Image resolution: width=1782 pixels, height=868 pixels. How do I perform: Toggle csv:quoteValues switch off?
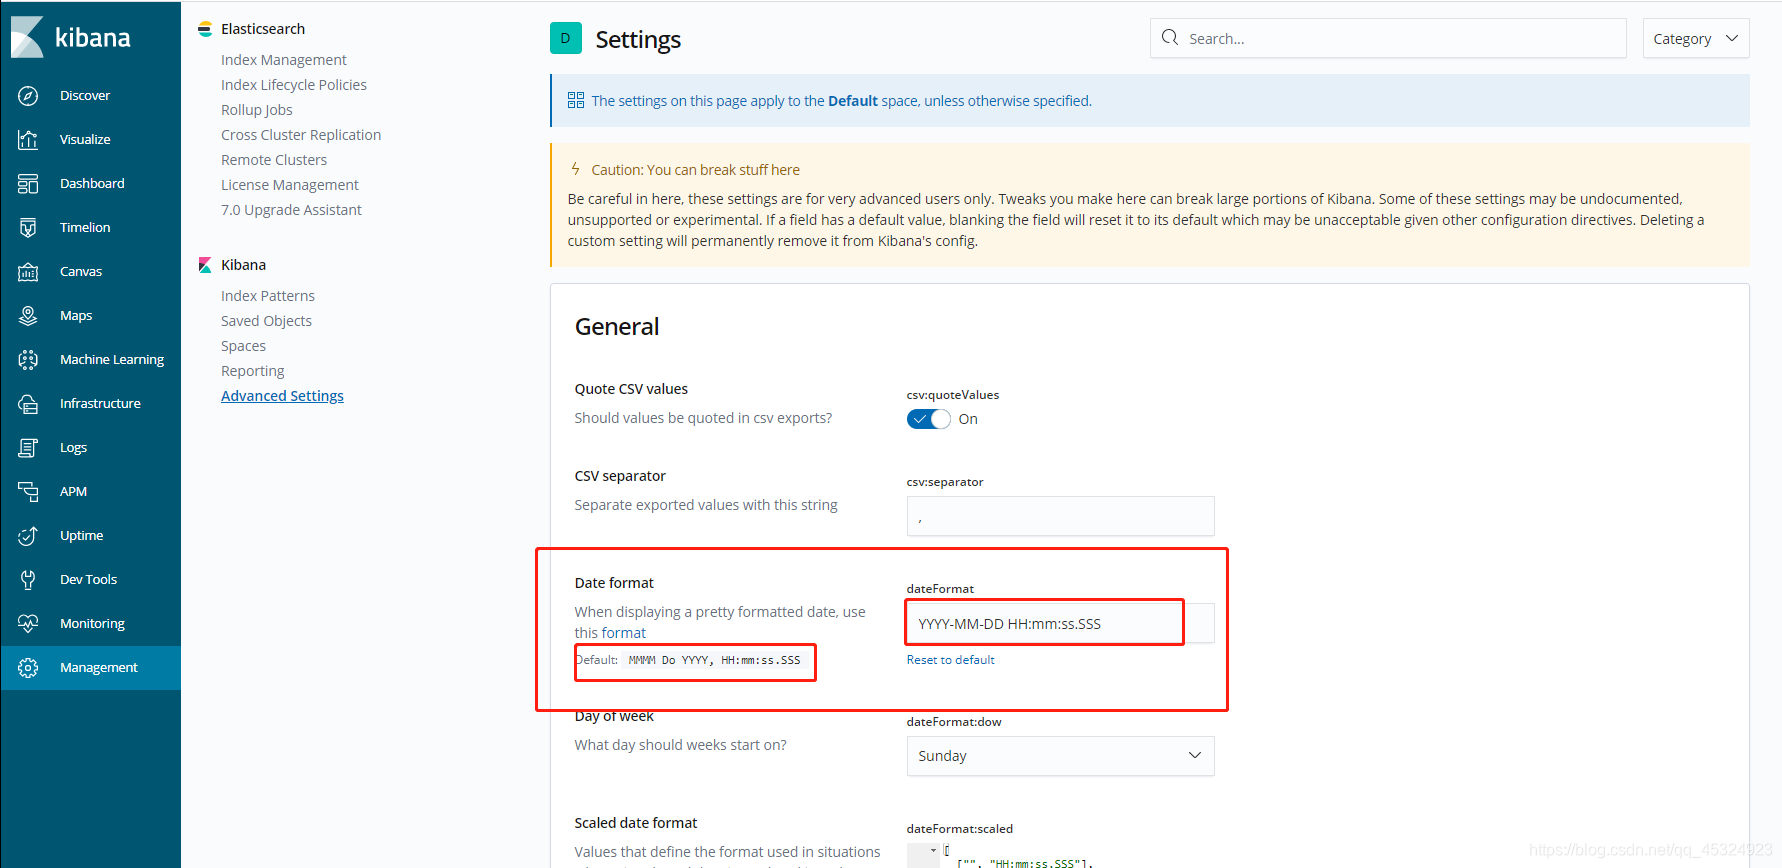[x=929, y=419]
